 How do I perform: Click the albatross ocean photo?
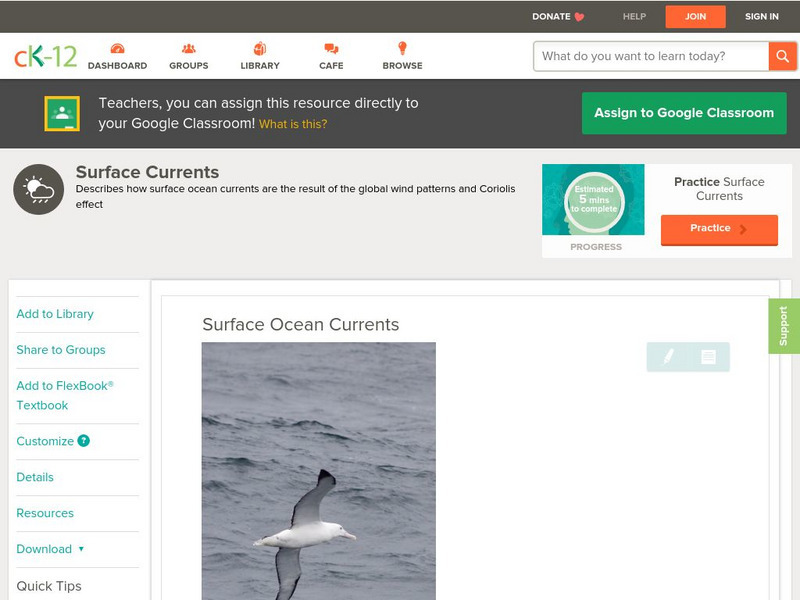point(319,471)
